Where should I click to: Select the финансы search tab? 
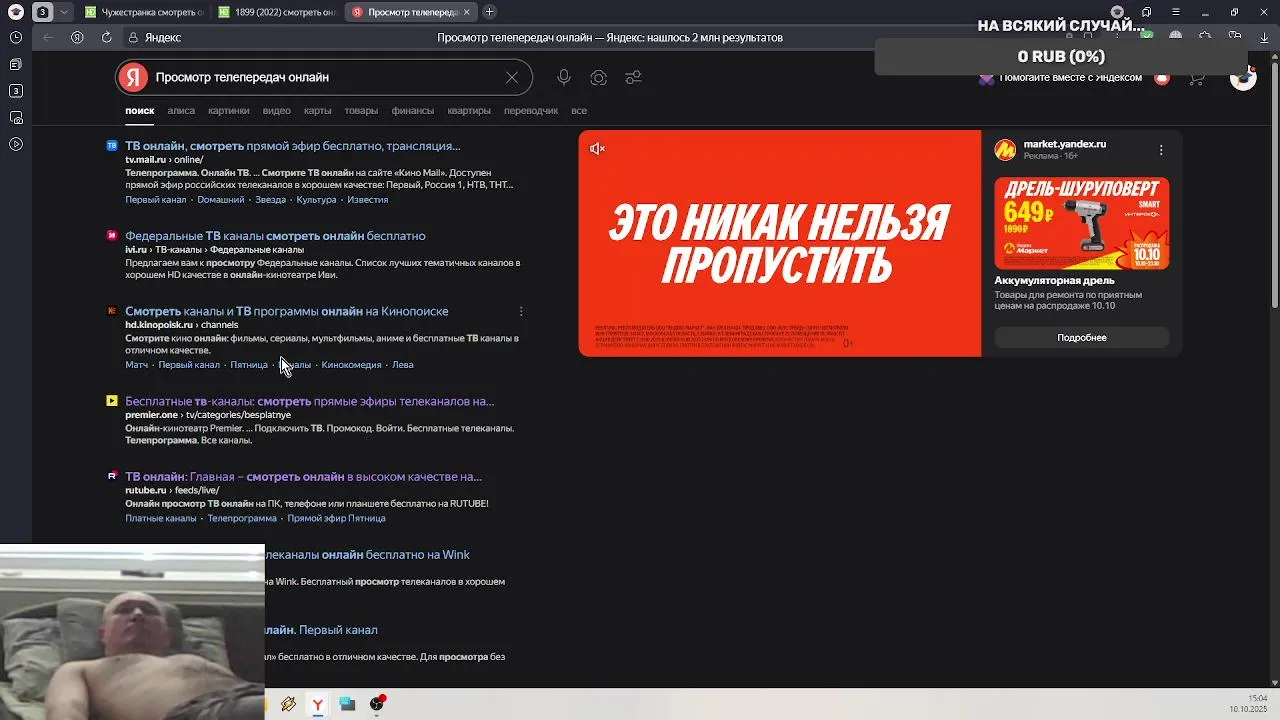pos(413,110)
